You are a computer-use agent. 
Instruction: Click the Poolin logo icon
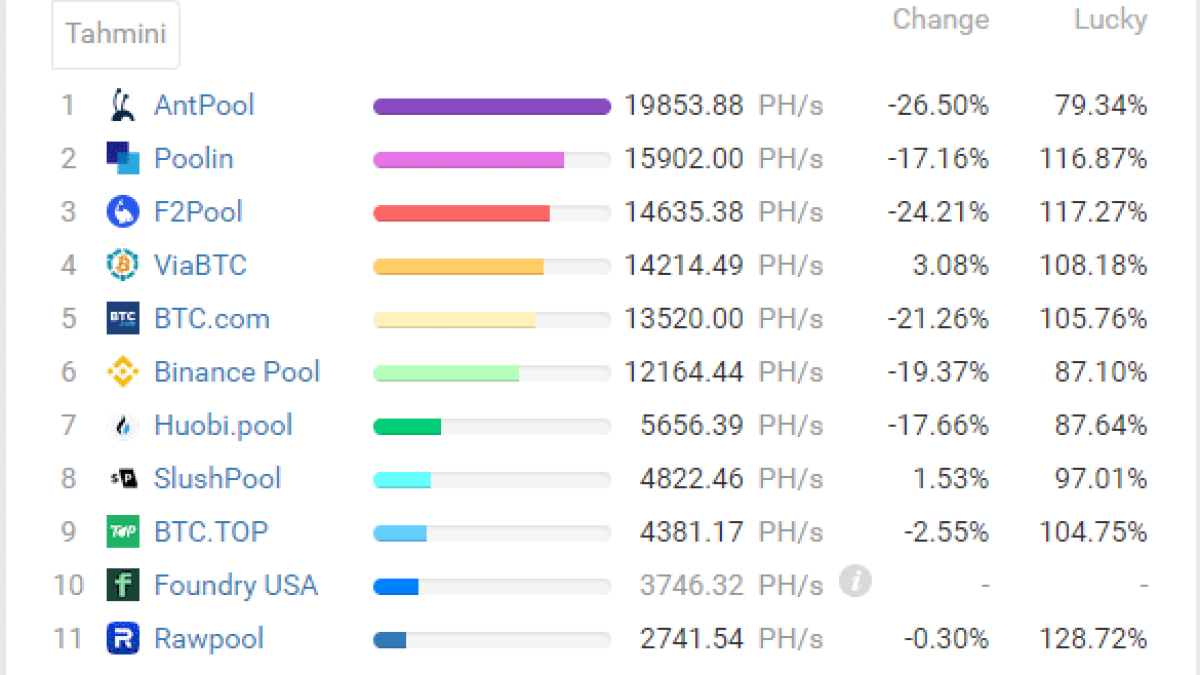(122, 158)
